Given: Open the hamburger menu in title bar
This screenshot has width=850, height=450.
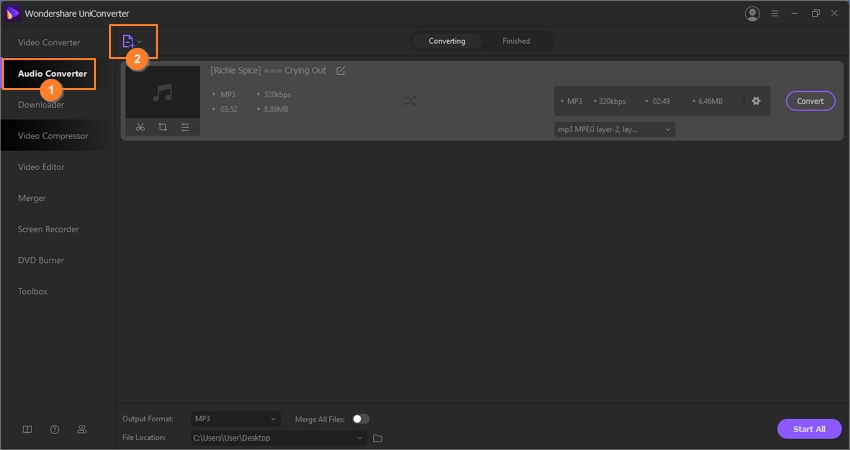Looking at the screenshot, I should click(775, 14).
